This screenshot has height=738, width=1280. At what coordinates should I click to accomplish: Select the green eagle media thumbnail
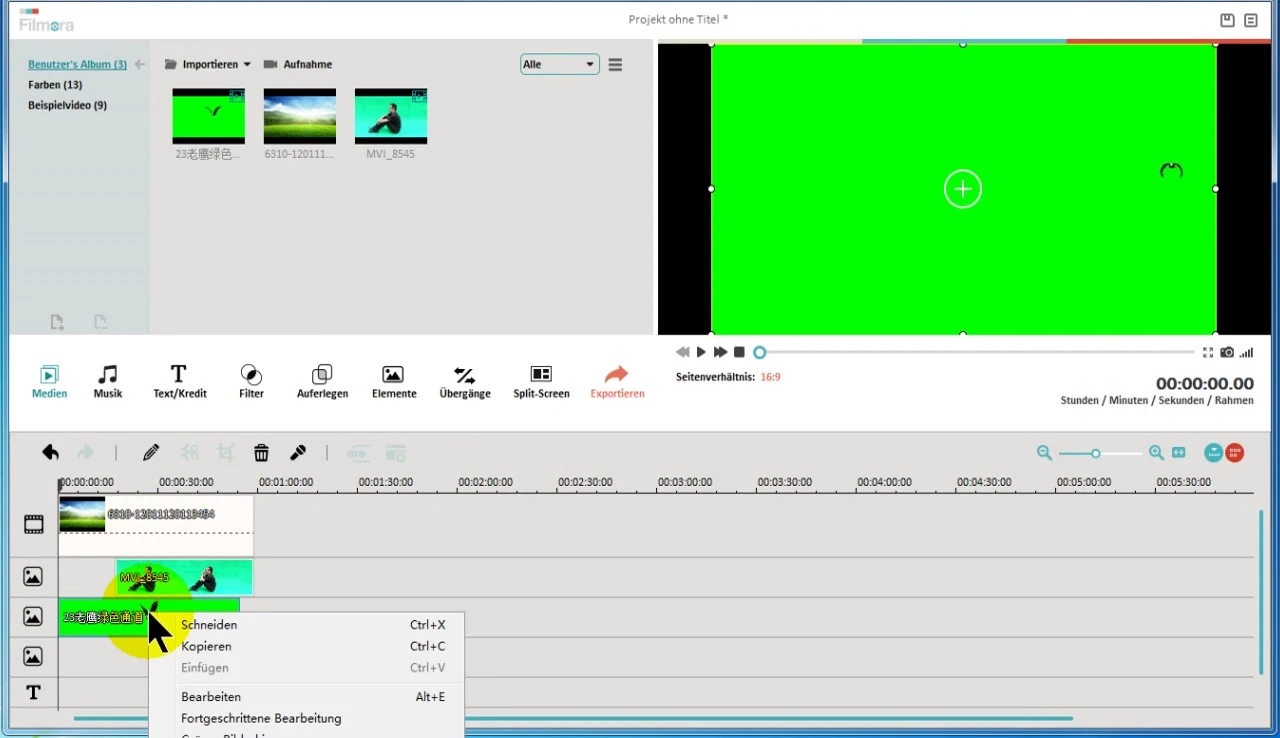[208, 116]
